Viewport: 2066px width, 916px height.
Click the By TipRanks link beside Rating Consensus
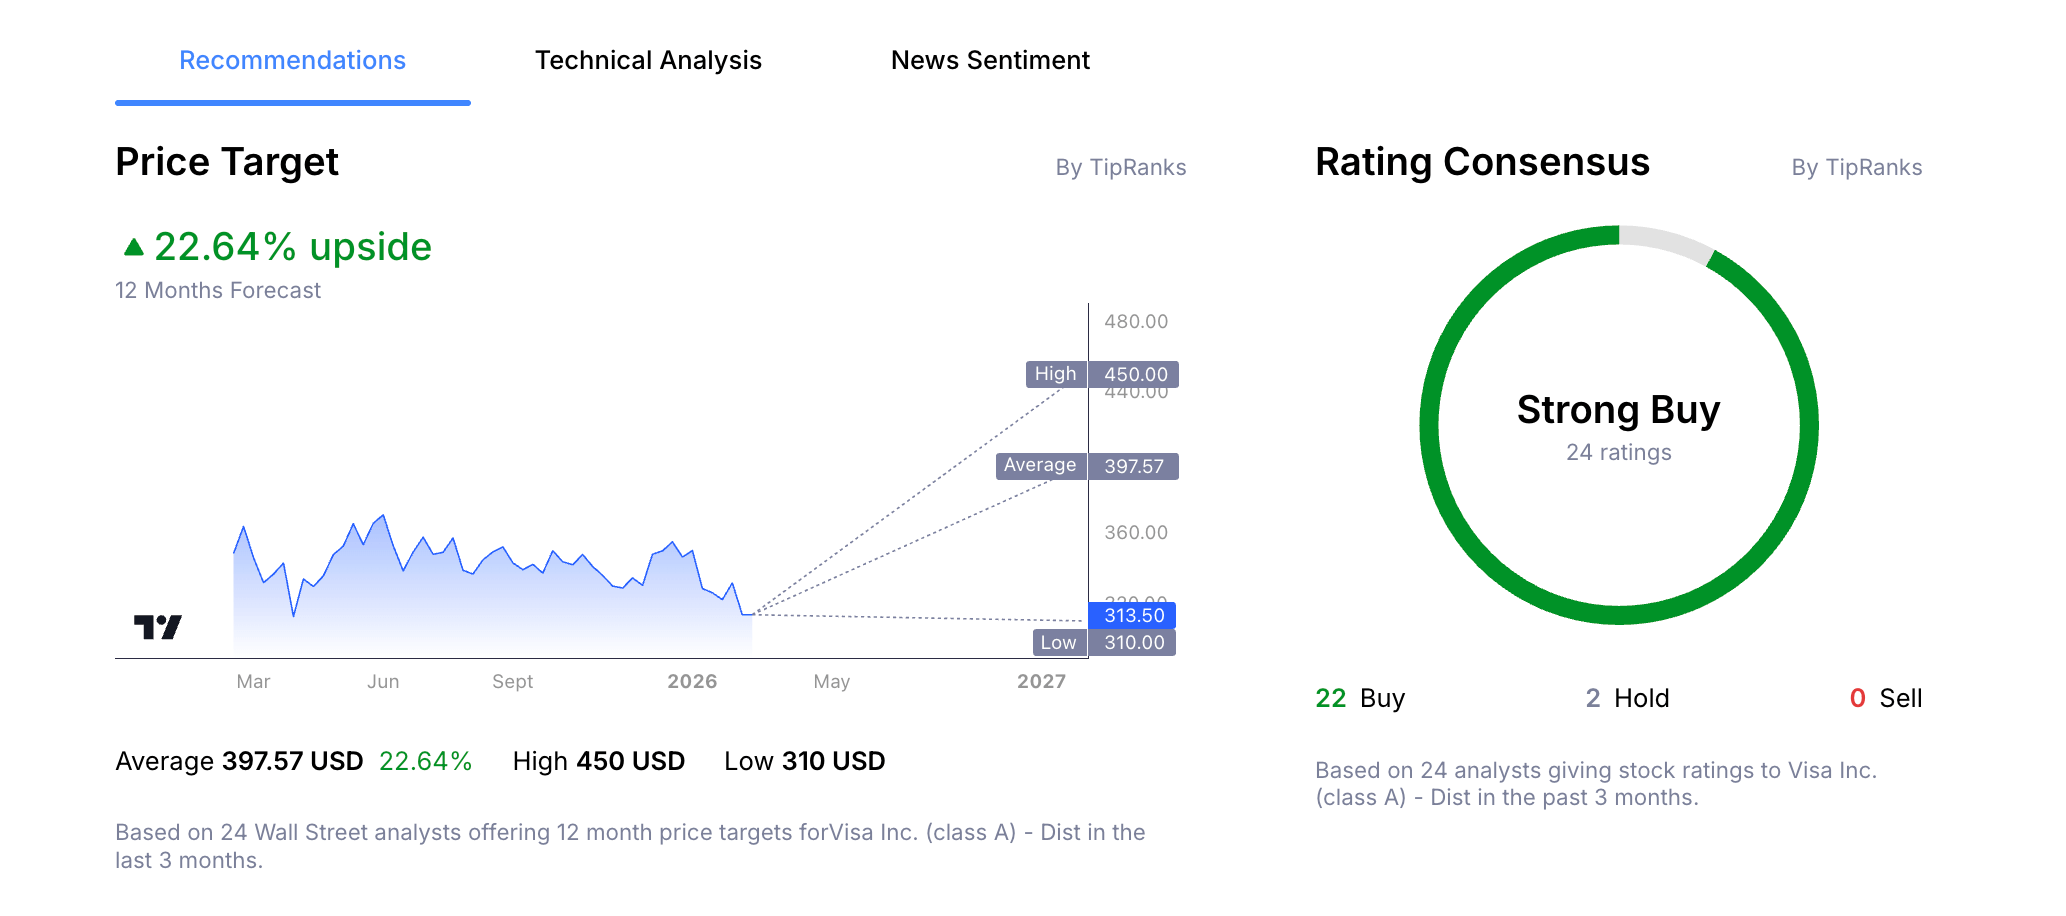1857,167
